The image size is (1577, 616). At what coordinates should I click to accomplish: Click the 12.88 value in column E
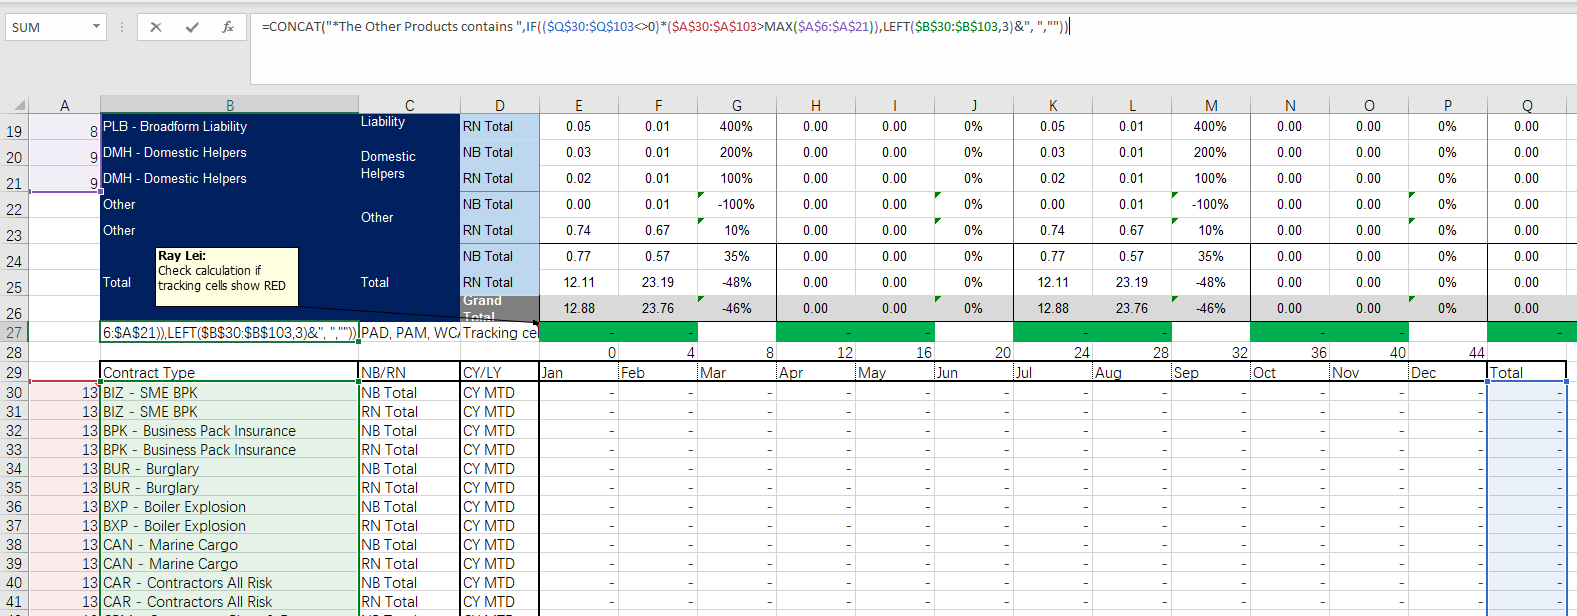coord(579,309)
